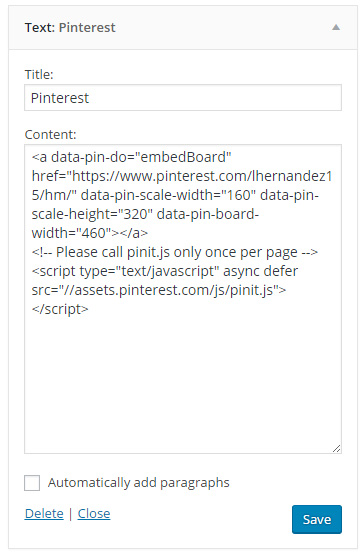364x557 pixels.
Task: Click the 'Content:' field label
Action: pos(50,135)
